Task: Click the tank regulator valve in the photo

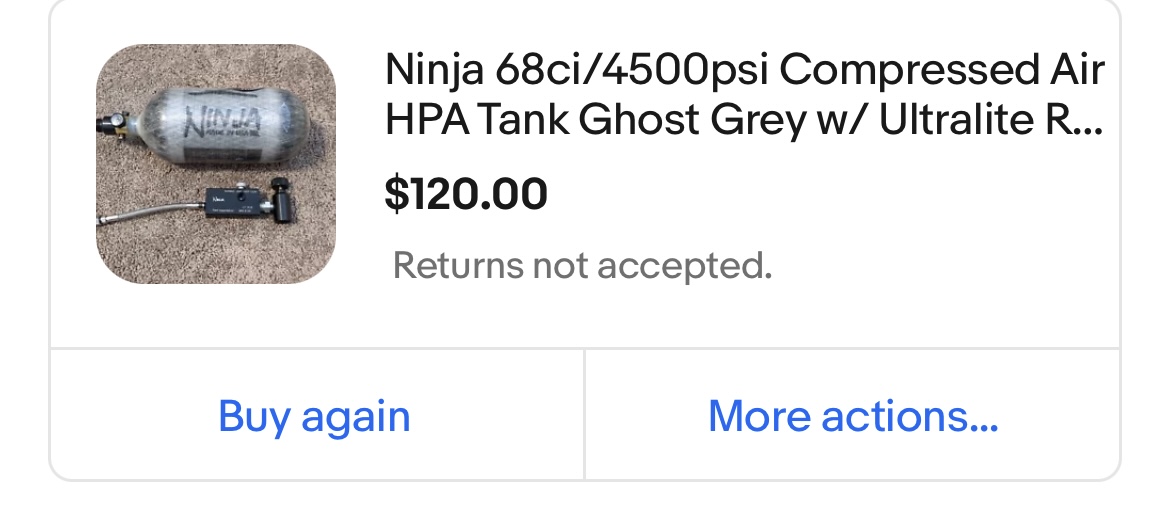Action: click(x=115, y=123)
